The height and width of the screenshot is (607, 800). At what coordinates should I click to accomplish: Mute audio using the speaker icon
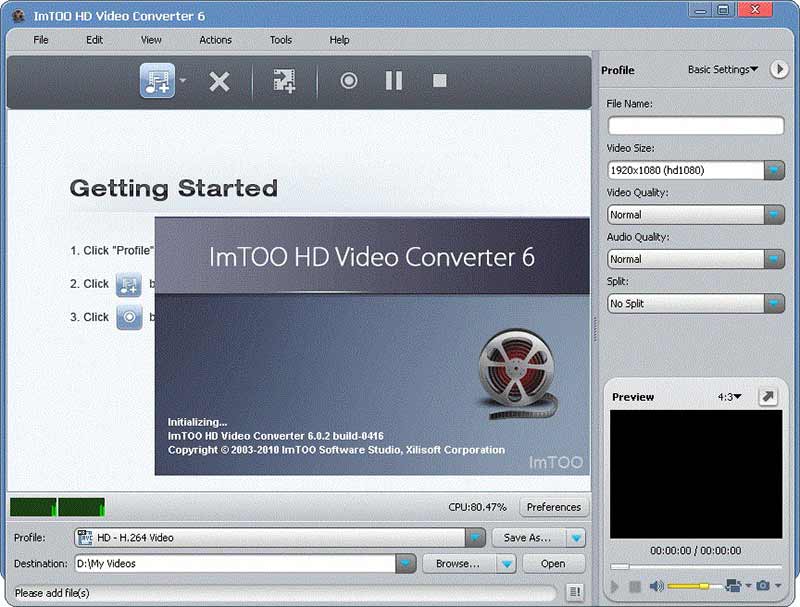pos(657,585)
